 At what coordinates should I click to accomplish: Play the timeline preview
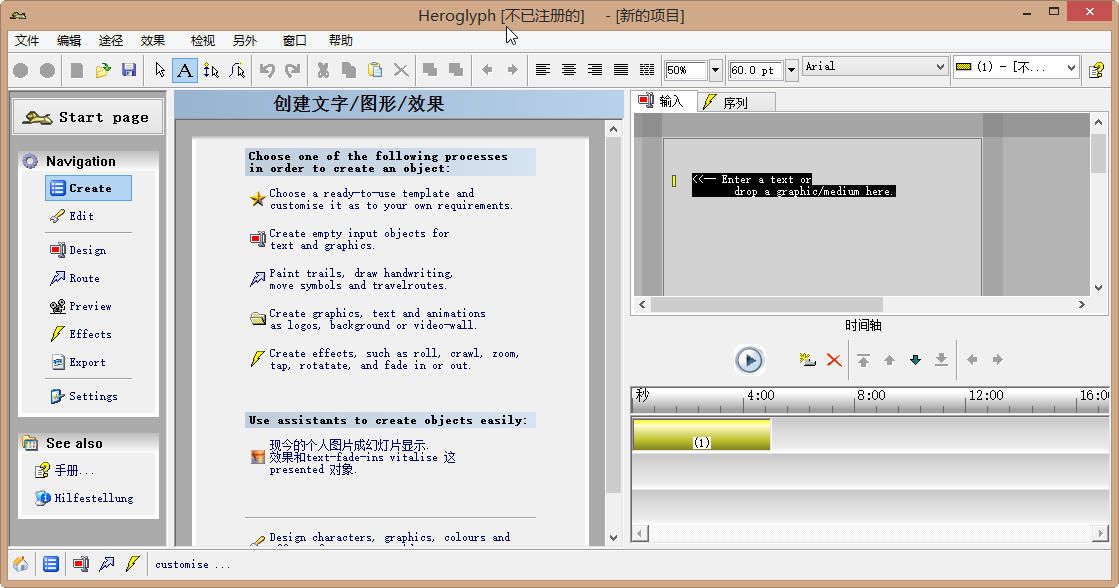tap(749, 360)
